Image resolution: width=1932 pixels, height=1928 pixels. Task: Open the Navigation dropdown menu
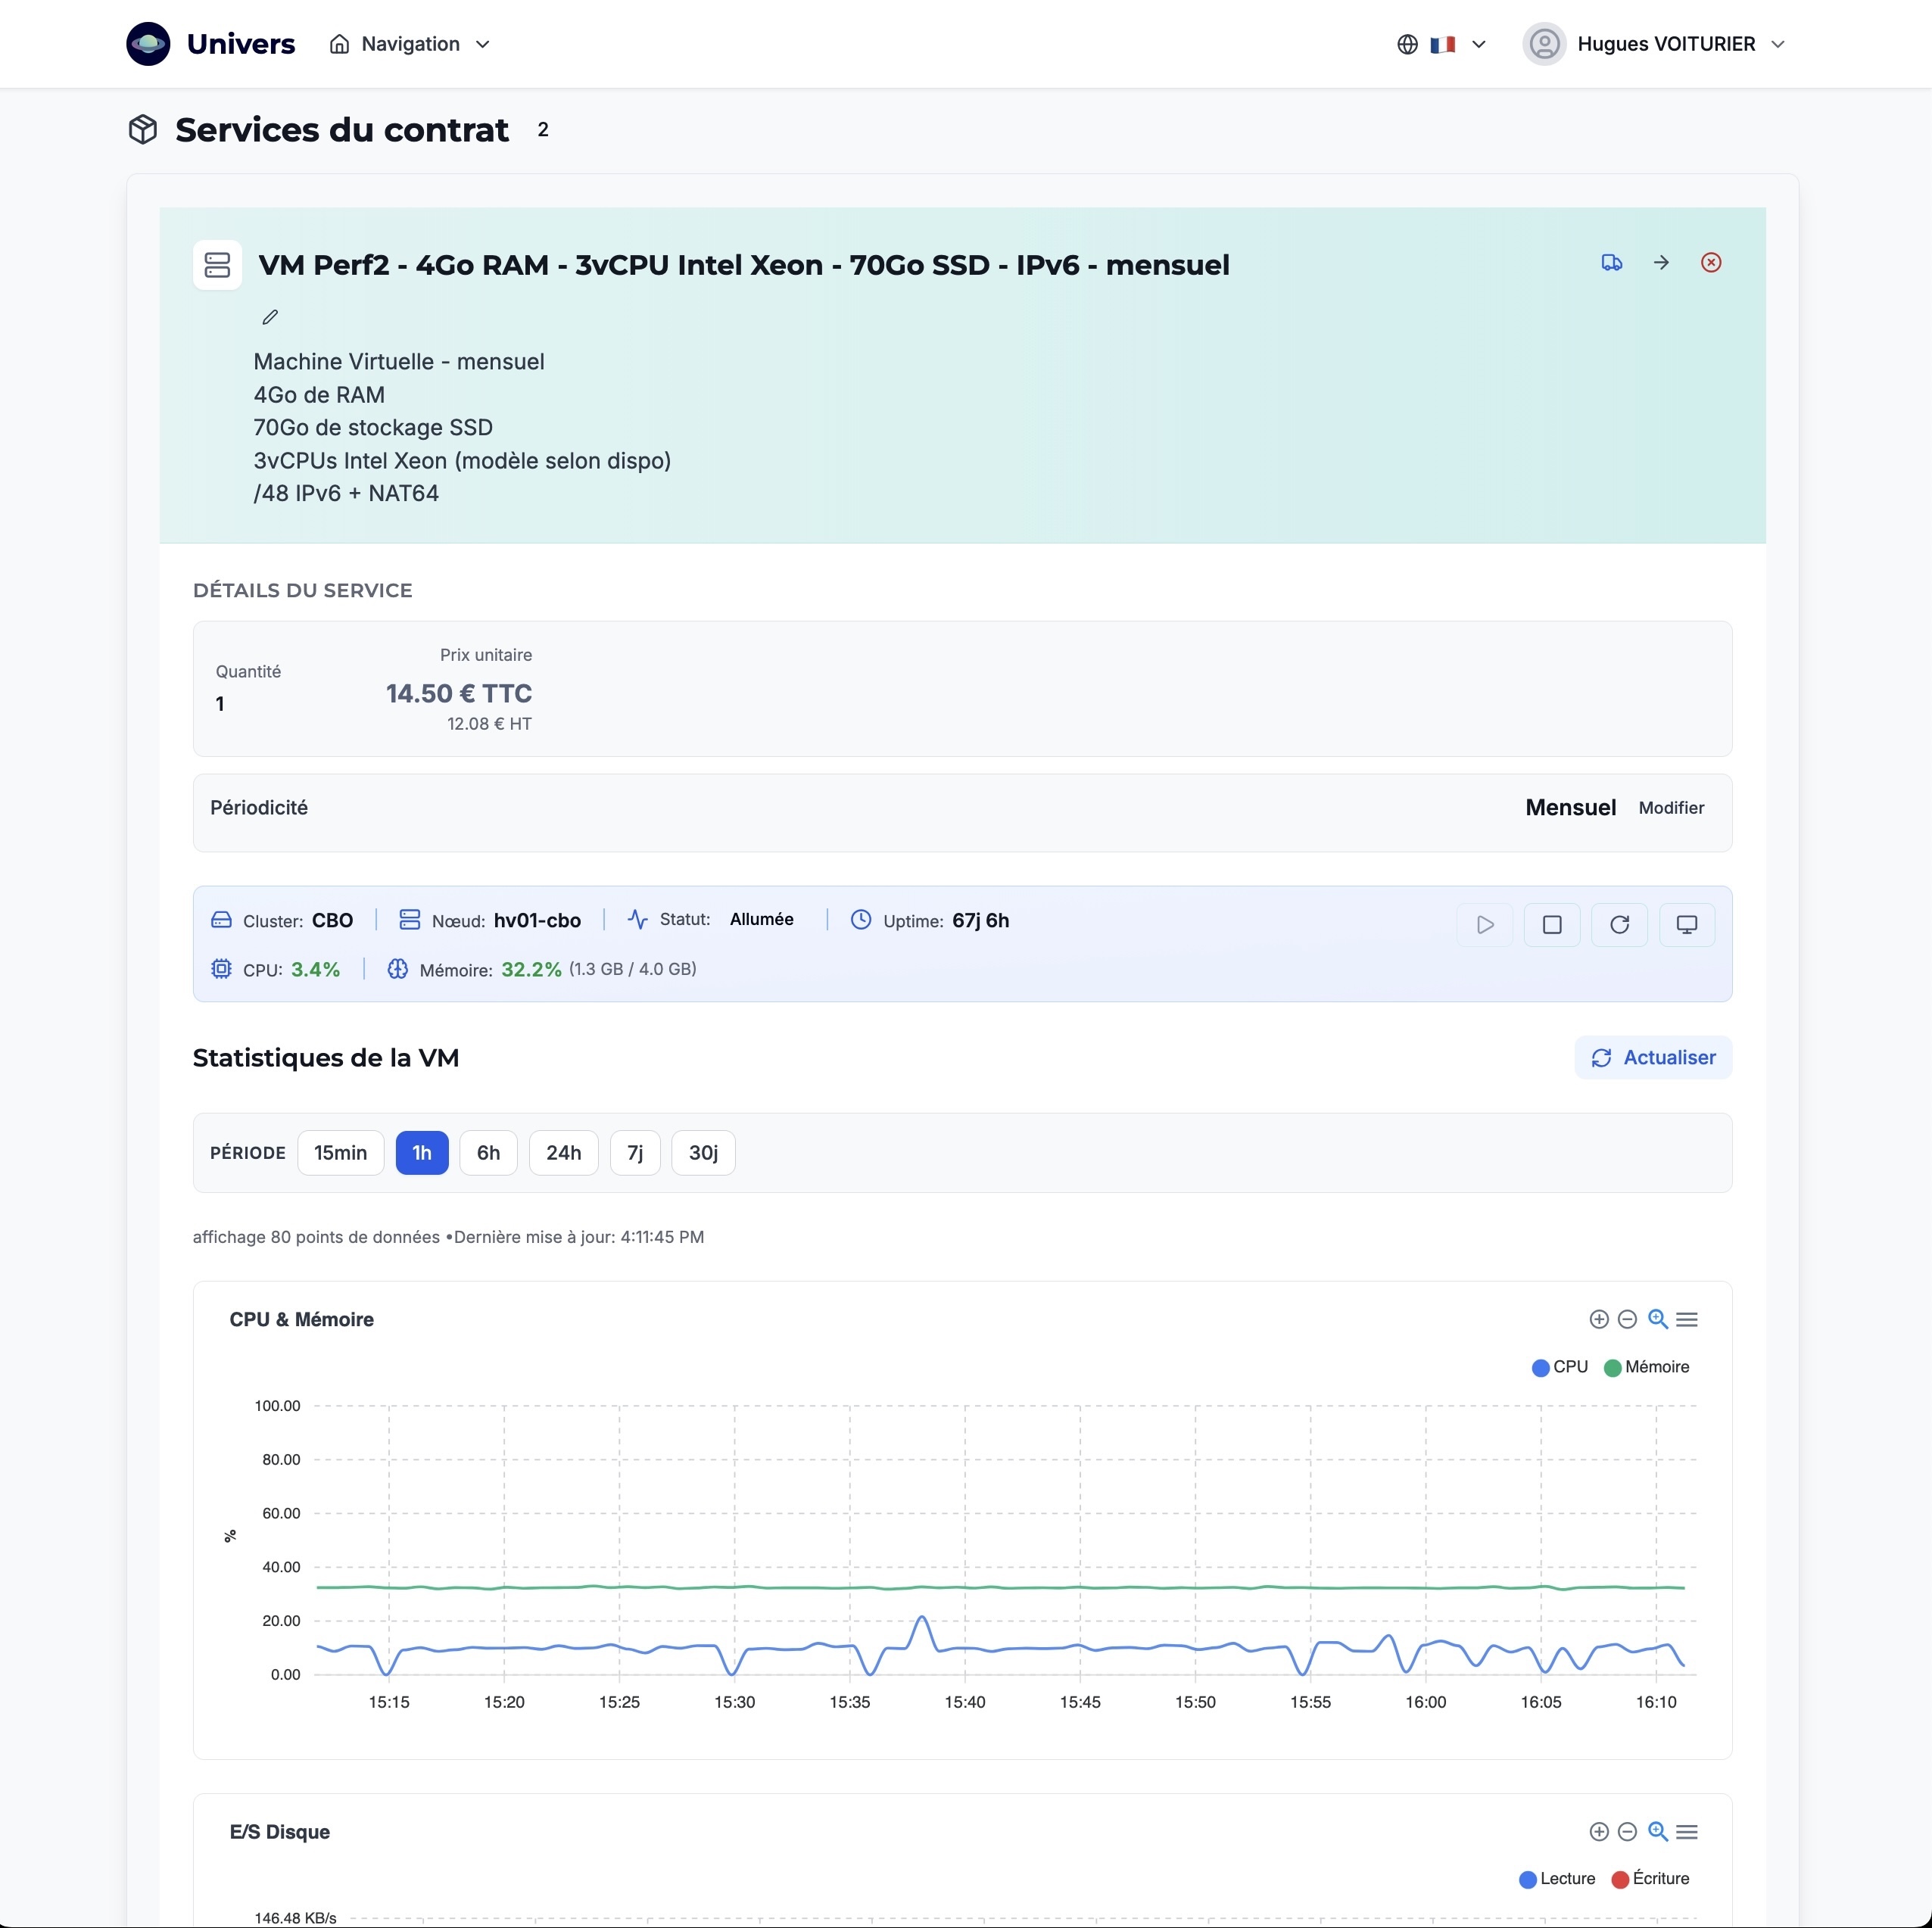click(410, 44)
